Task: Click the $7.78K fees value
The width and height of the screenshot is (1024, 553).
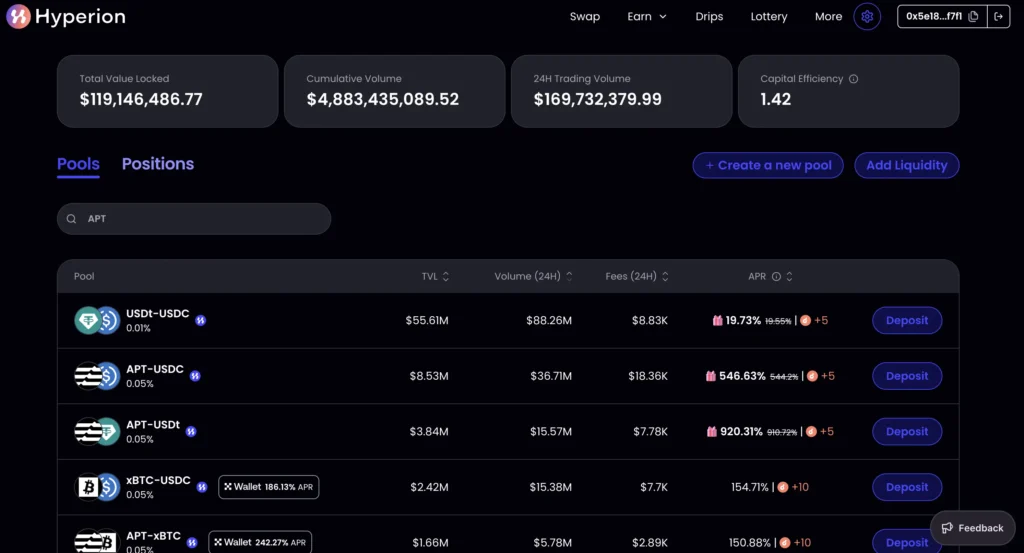Action: tap(650, 432)
